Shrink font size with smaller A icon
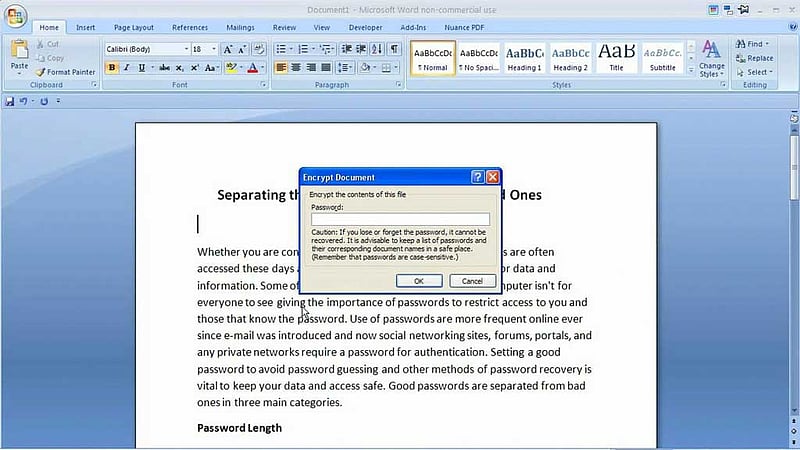This screenshot has width=800, height=450. click(242, 49)
